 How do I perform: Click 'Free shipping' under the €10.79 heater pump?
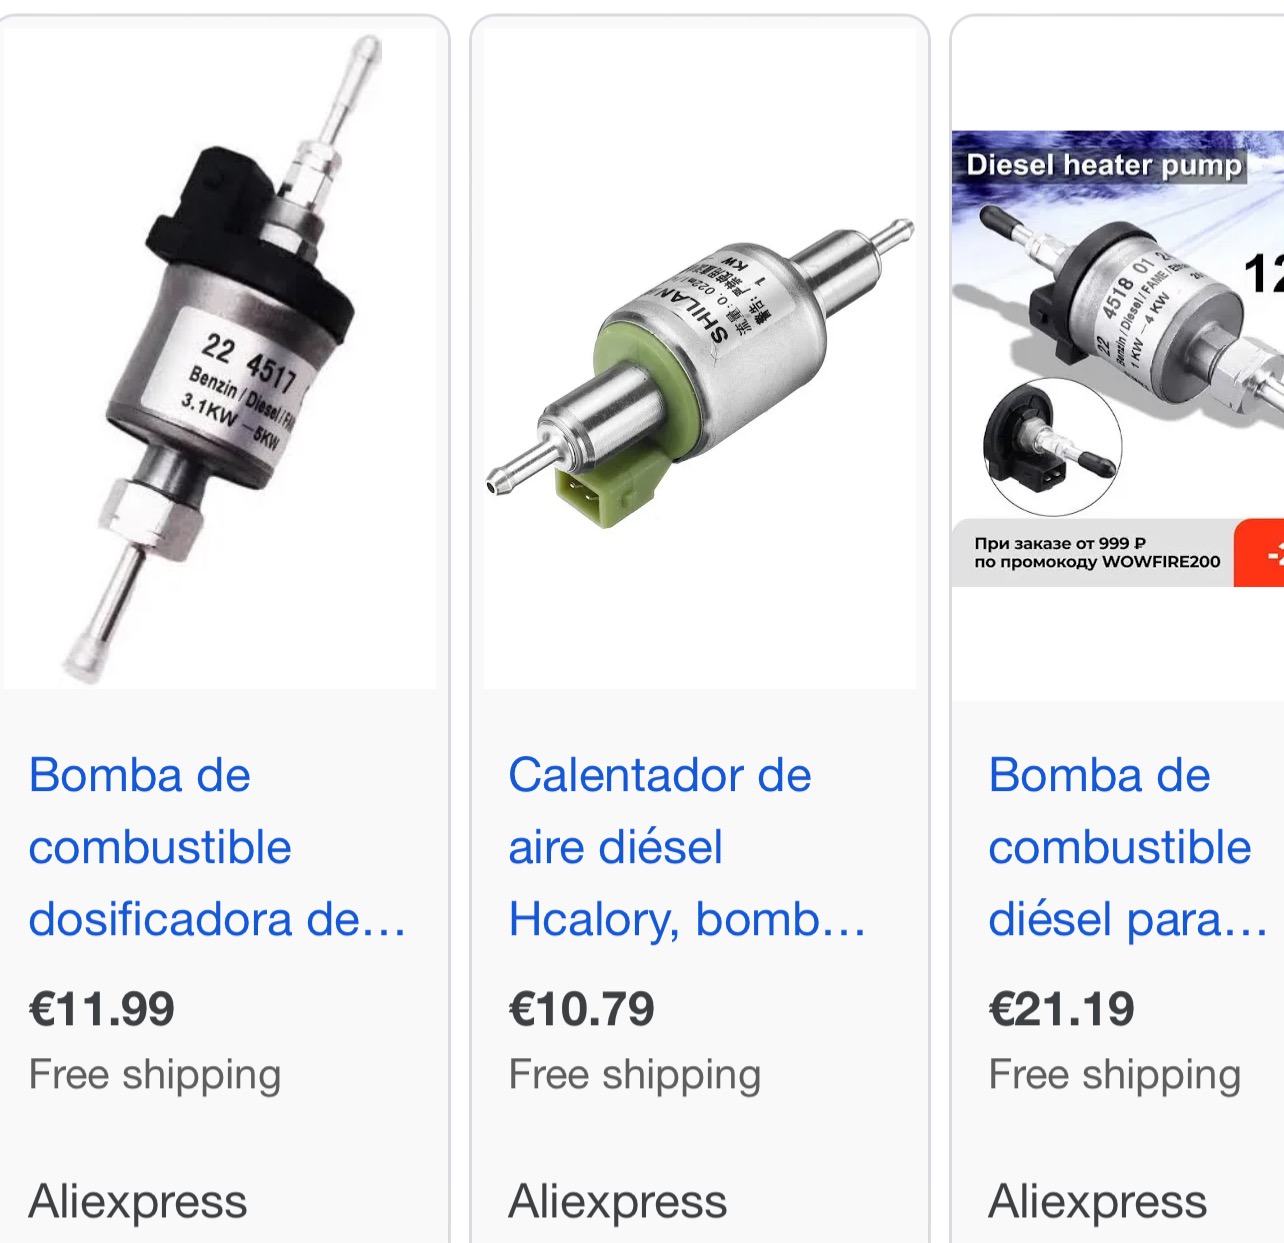pos(635,1076)
